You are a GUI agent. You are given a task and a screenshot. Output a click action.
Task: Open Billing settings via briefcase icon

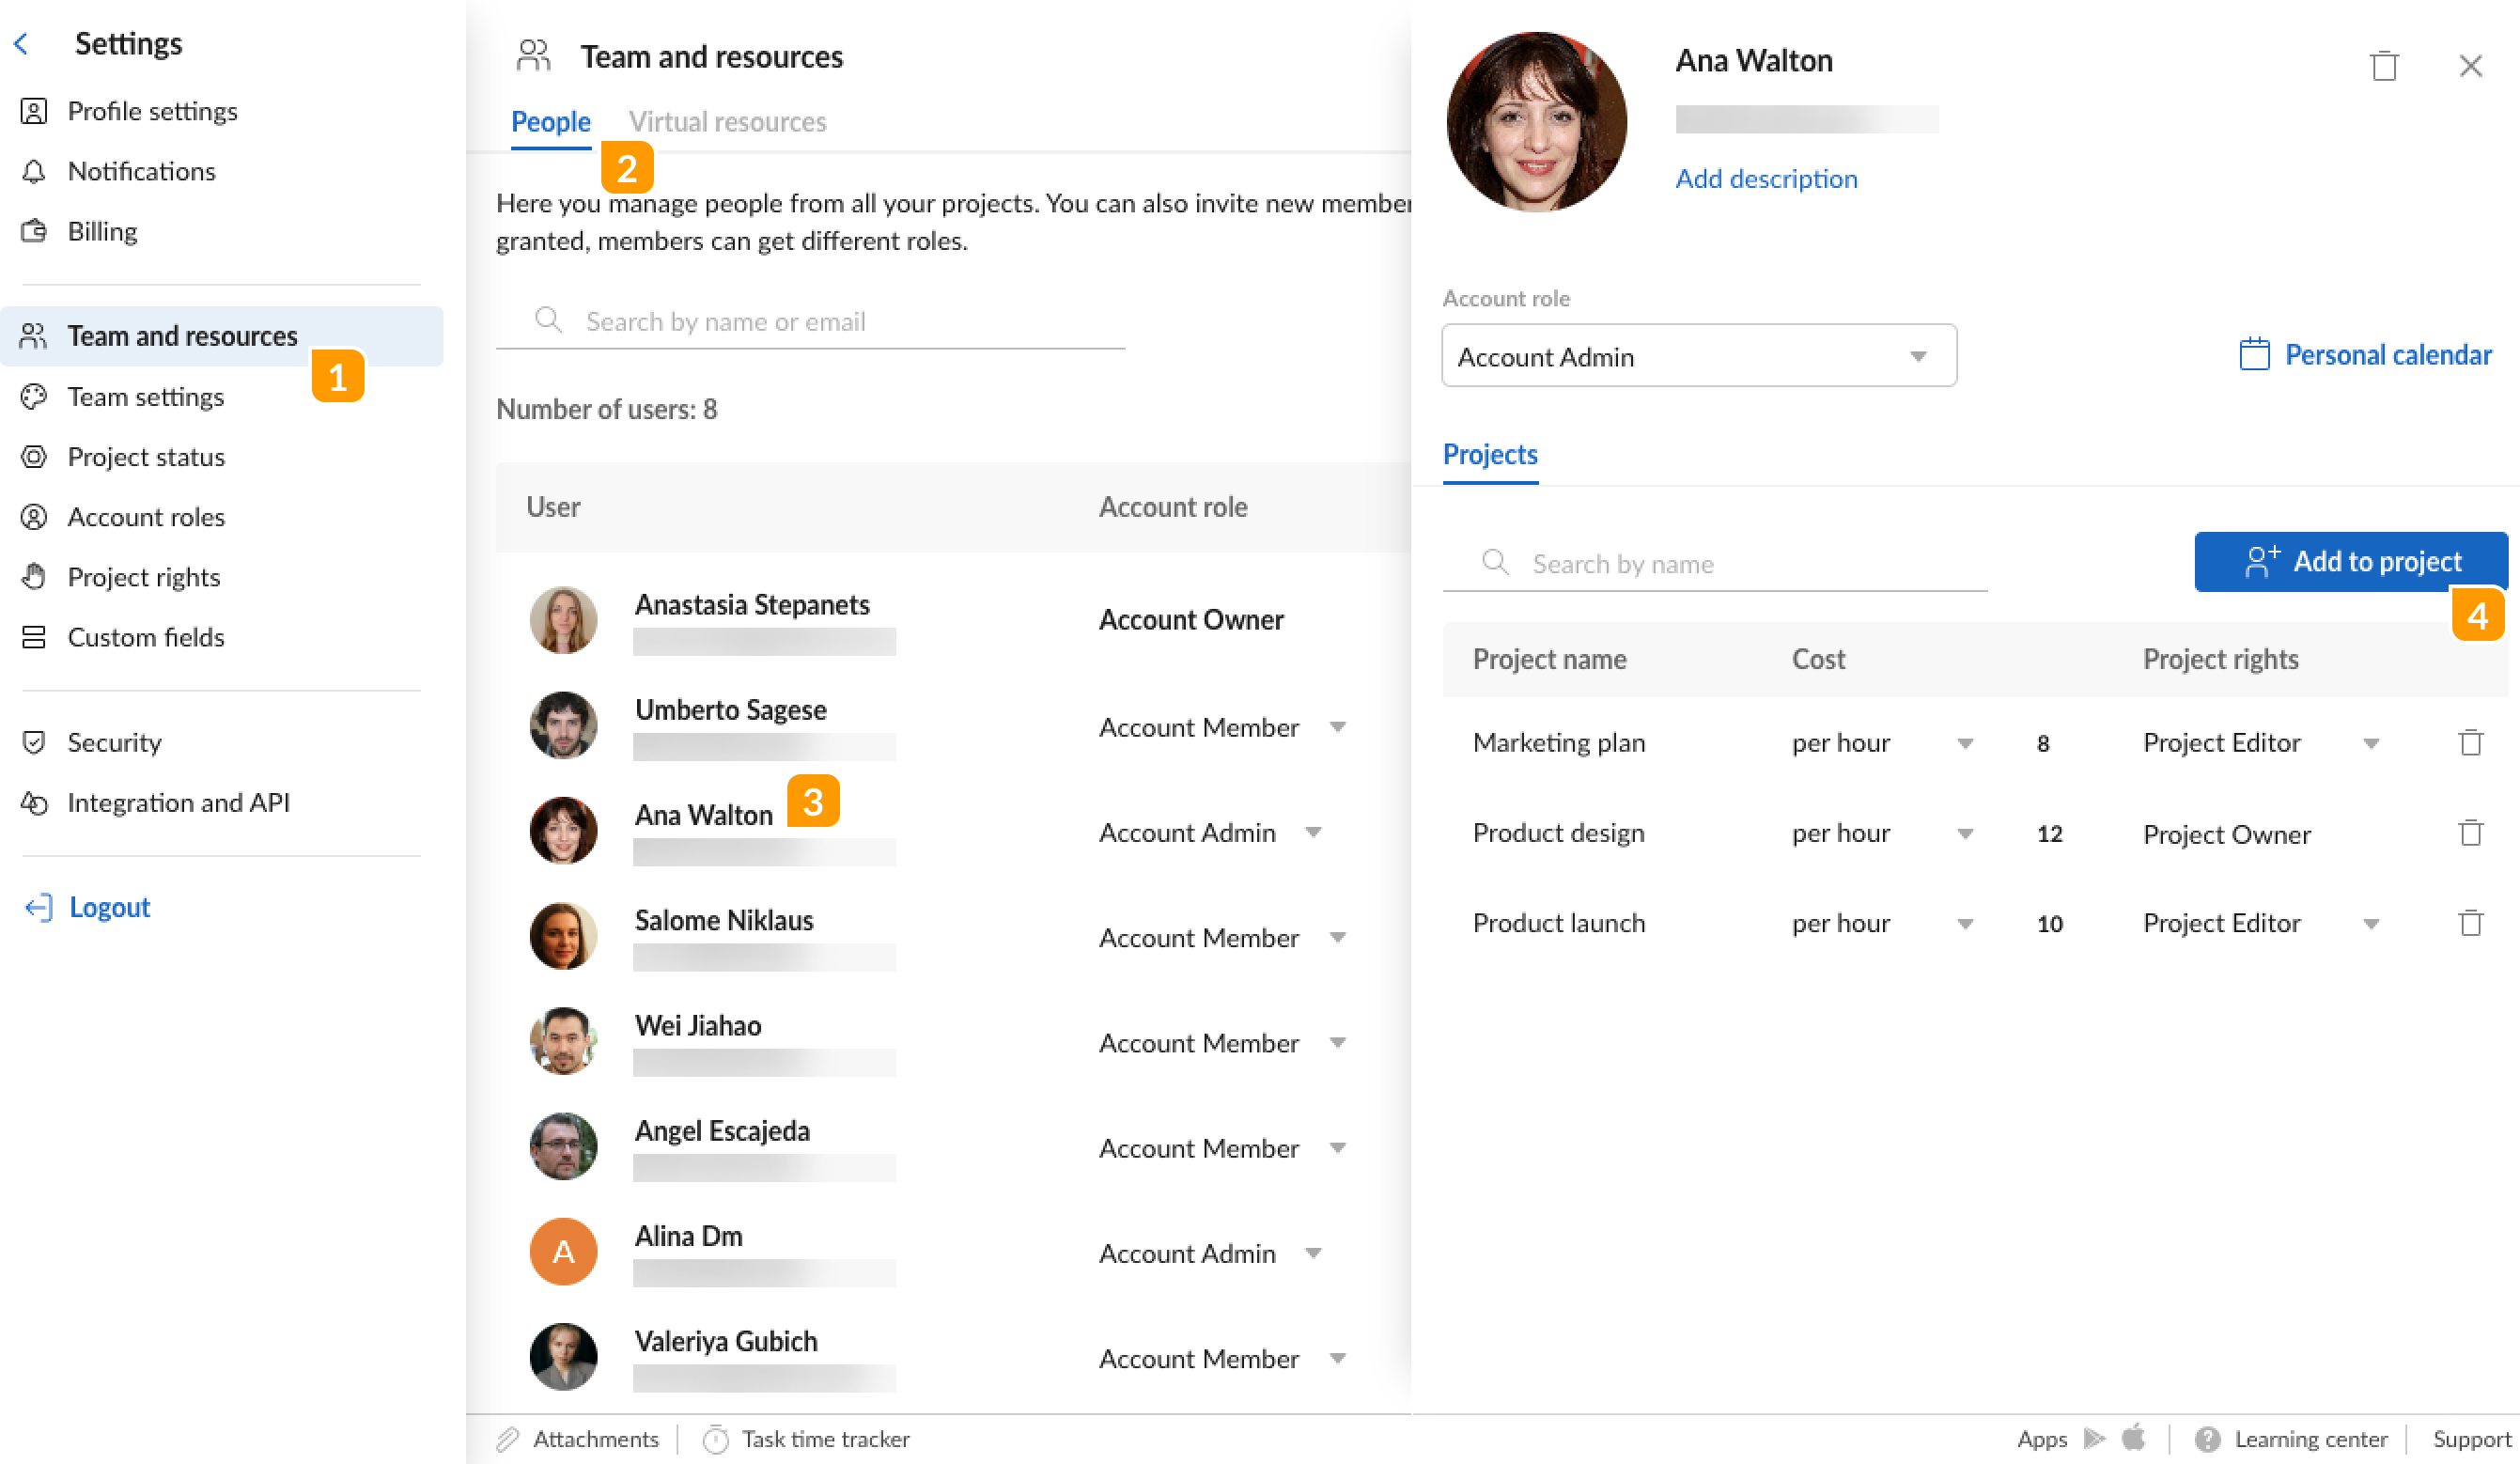pos(35,231)
